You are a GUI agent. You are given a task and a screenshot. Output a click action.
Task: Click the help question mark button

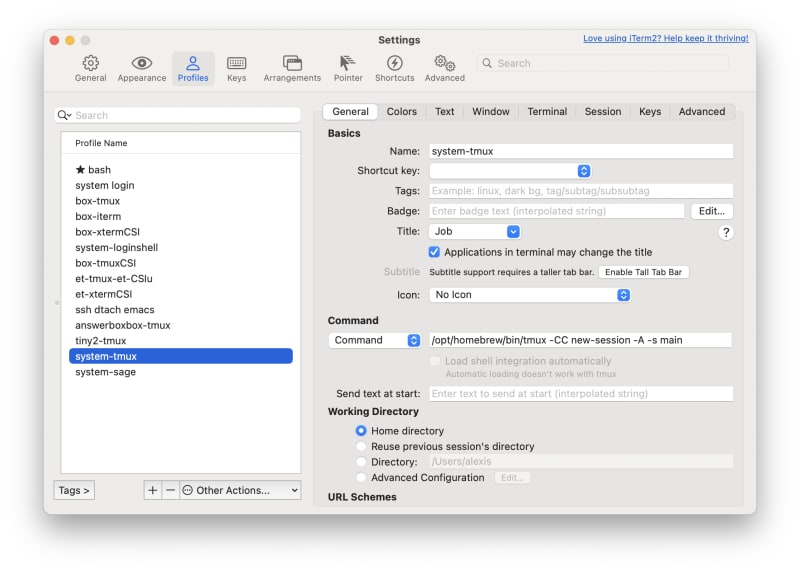[726, 233]
